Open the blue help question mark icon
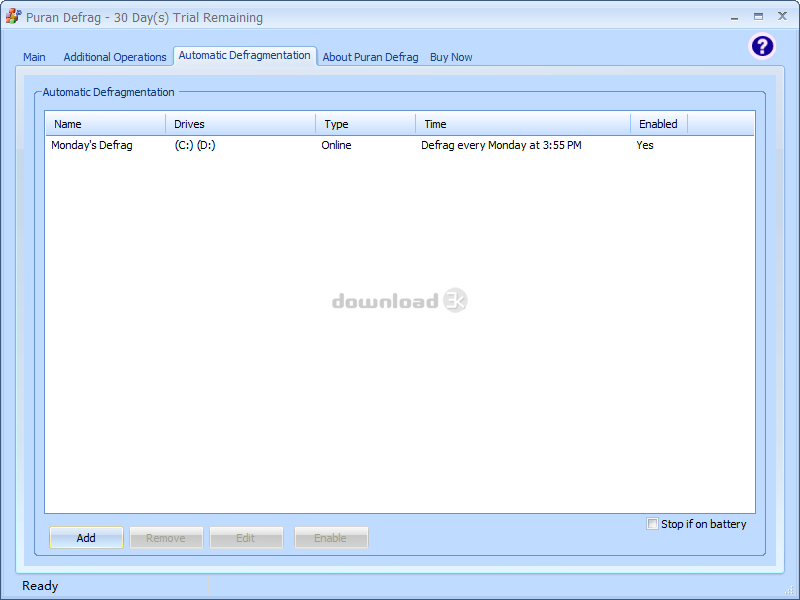This screenshot has height=600, width=800. click(x=762, y=46)
